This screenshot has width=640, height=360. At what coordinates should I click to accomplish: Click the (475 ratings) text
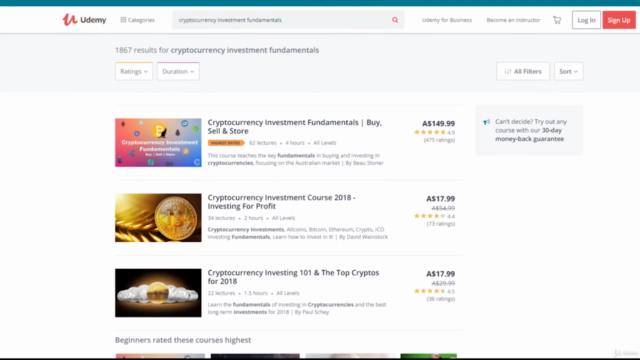pyautogui.click(x=439, y=140)
